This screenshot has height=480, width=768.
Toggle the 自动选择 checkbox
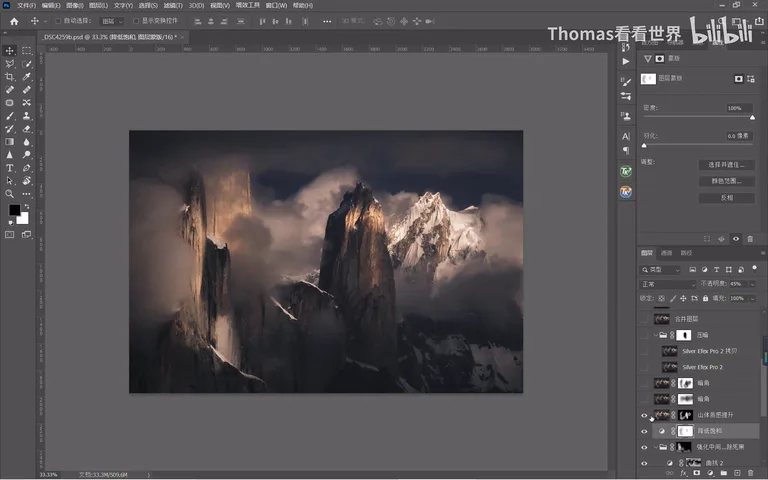pyautogui.click(x=58, y=21)
